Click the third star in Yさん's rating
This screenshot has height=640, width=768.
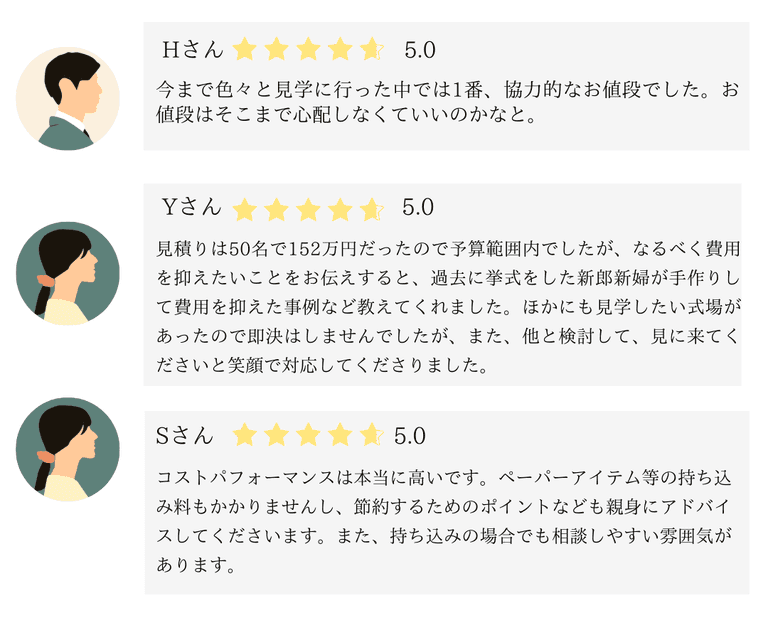307,209
